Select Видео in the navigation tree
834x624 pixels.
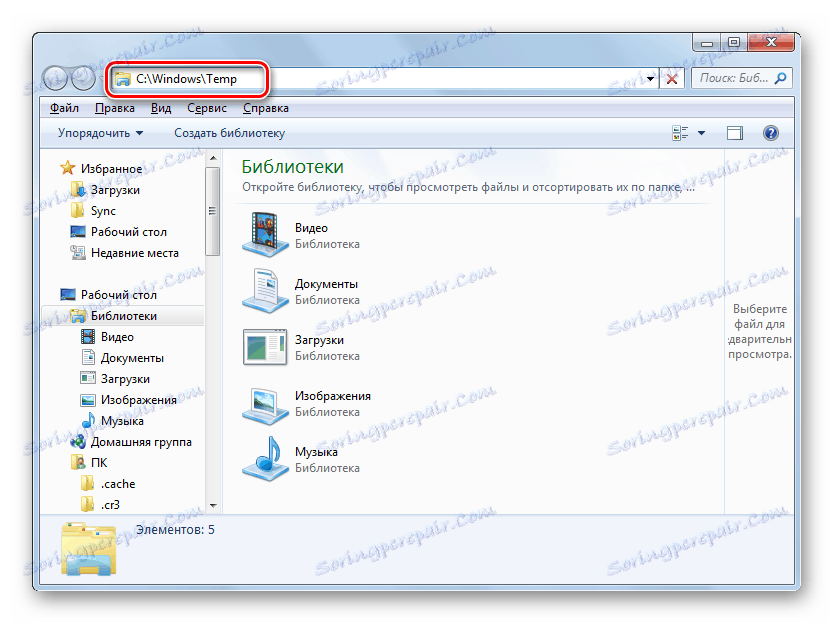pyautogui.click(x=117, y=337)
